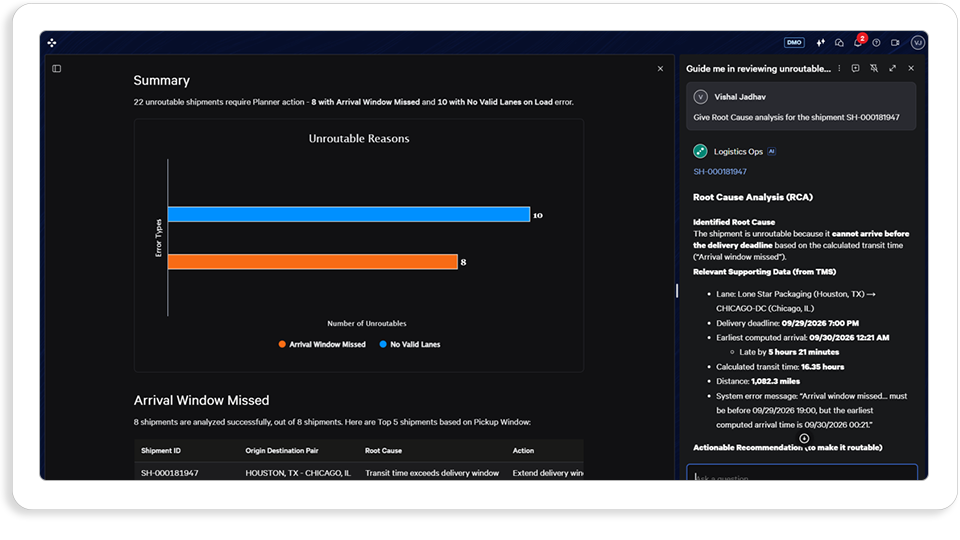Toggle Arrival Window Missed legend item
The width and height of the screenshot is (960, 540).
coord(322,345)
